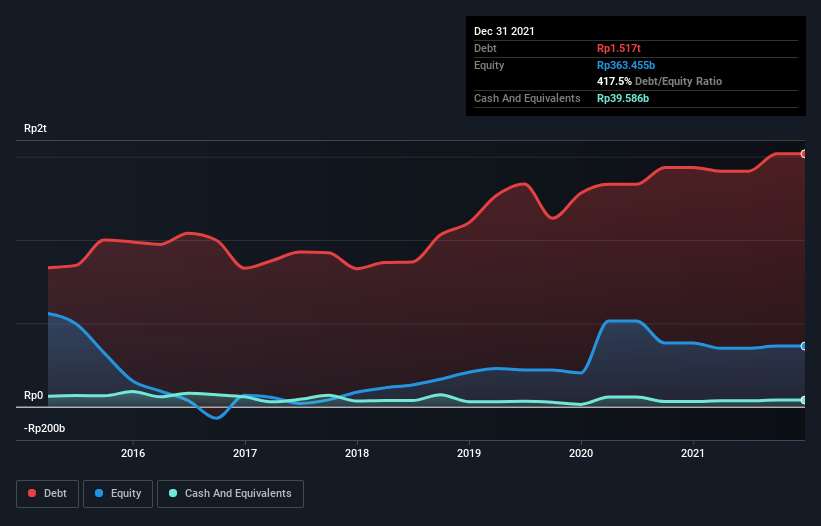
Task: Click the 2019 x-axis label
Action: [469, 453]
